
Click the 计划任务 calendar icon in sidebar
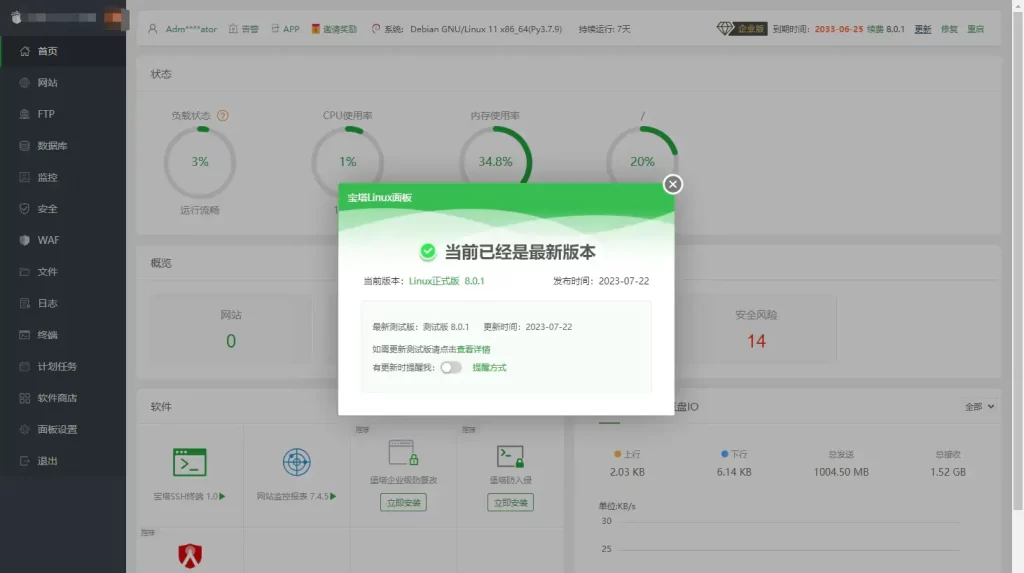pos(24,366)
